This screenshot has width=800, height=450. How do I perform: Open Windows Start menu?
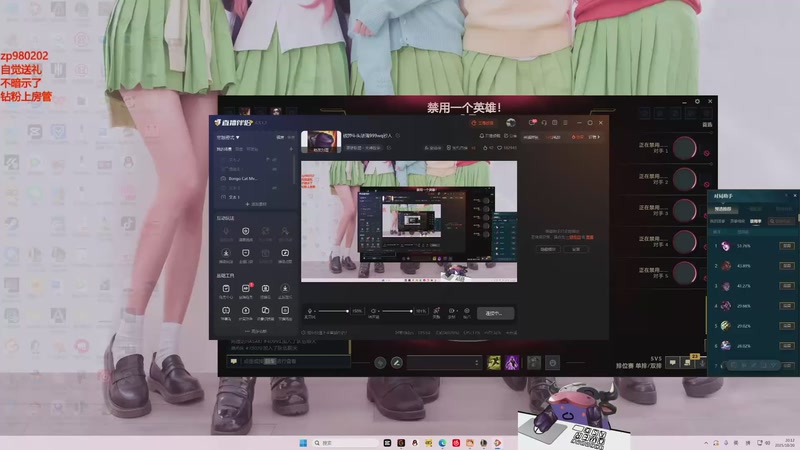pyautogui.click(x=303, y=443)
